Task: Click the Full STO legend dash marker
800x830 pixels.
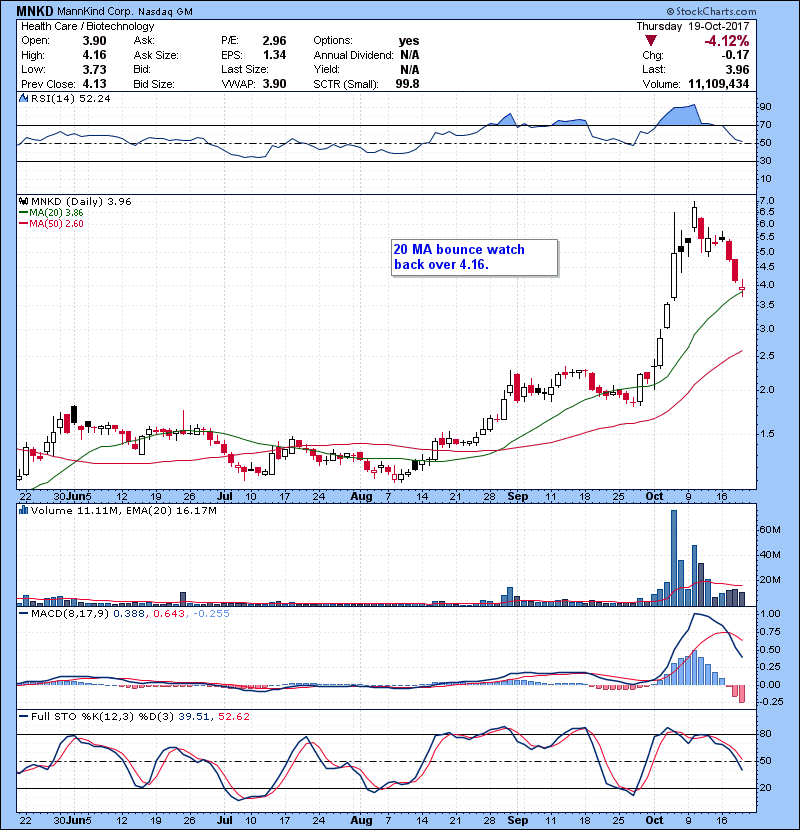Action: (23, 716)
